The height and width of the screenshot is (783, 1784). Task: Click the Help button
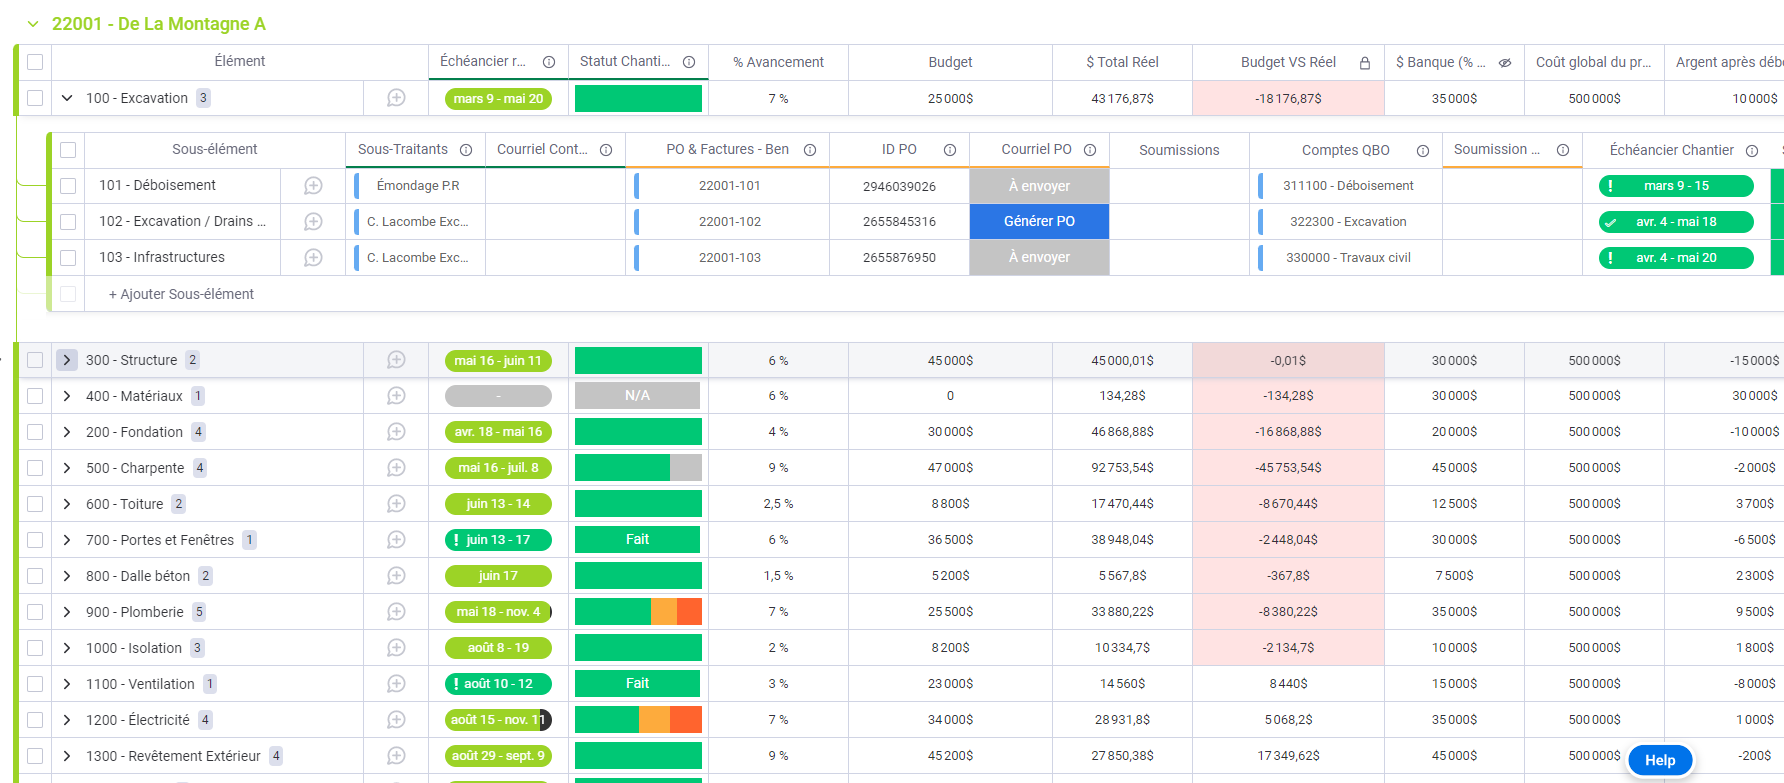(x=1659, y=760)
